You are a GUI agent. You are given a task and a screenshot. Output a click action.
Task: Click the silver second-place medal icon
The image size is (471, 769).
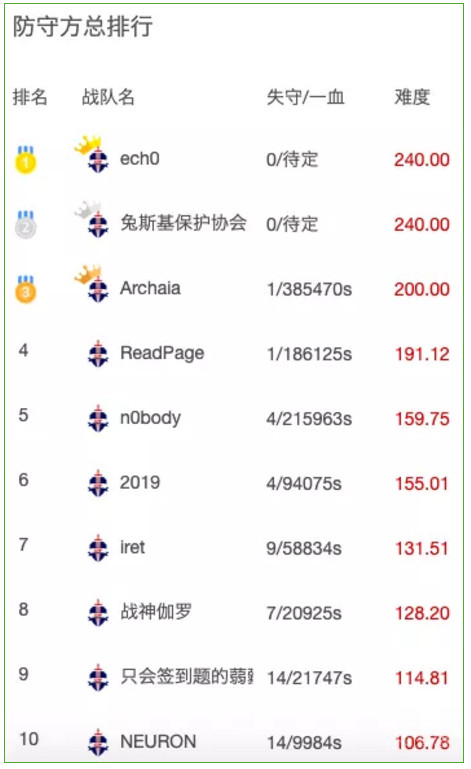pyautogui.click(x=26, y=225)
